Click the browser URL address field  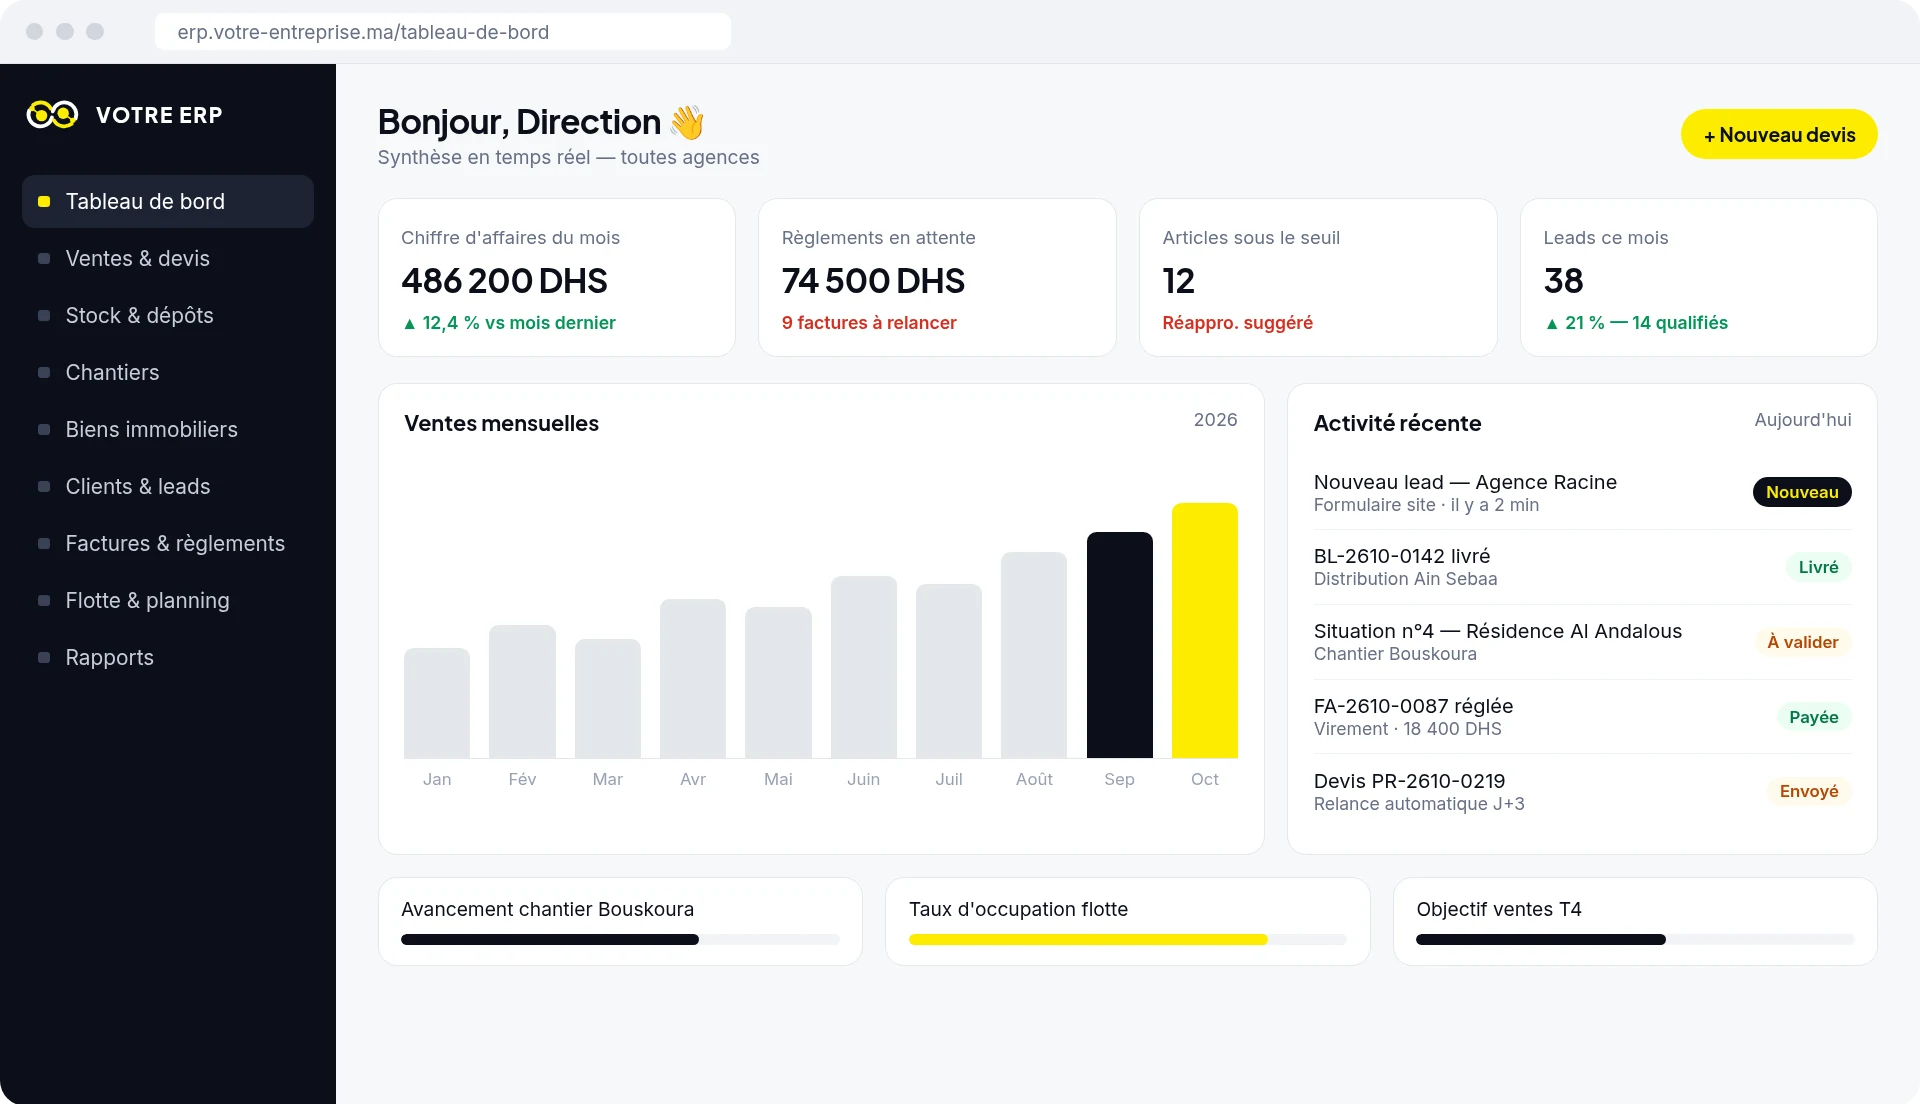tap(443, 31)
